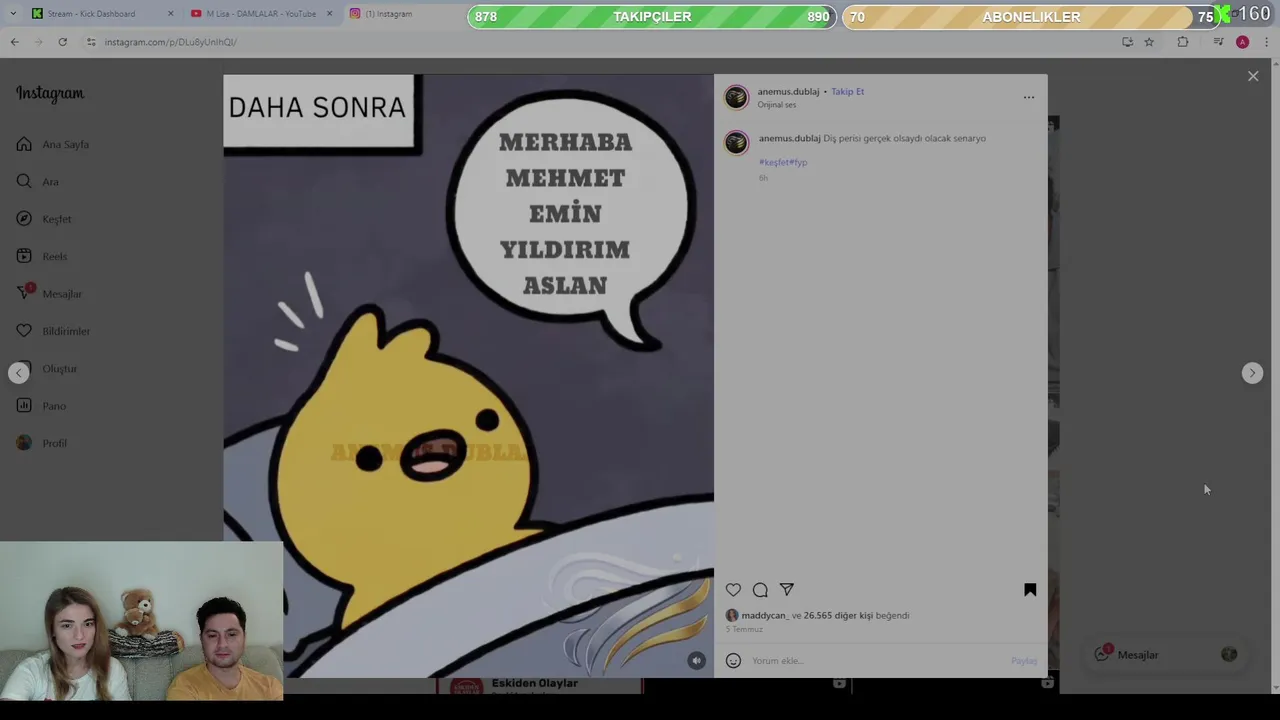Viewport: 1280px width, 720px height.
Task: Click Takip Et to follow
Action: [847, 91]
